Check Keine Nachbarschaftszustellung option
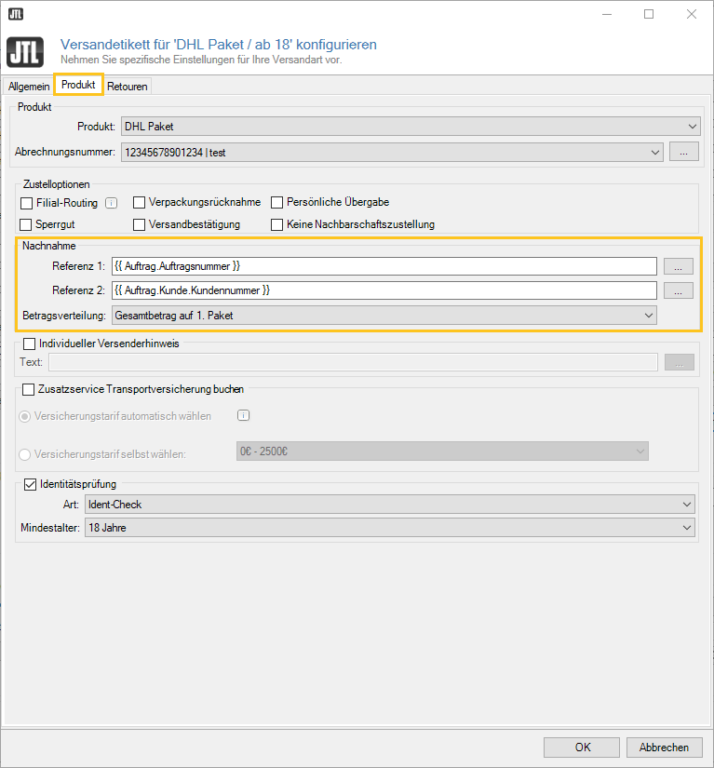Viewport: 714px width, 768px height. click(x=278, y=225)
